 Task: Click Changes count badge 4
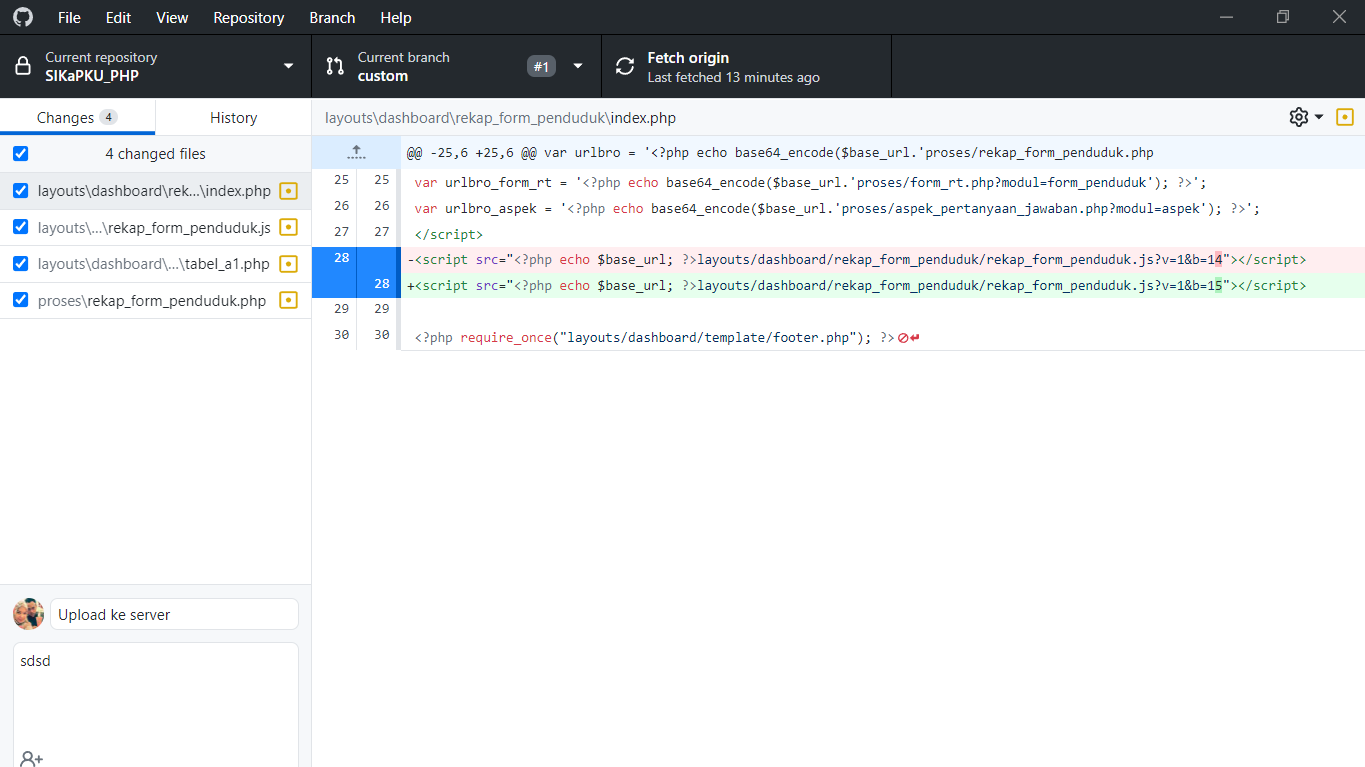point(108,117)
